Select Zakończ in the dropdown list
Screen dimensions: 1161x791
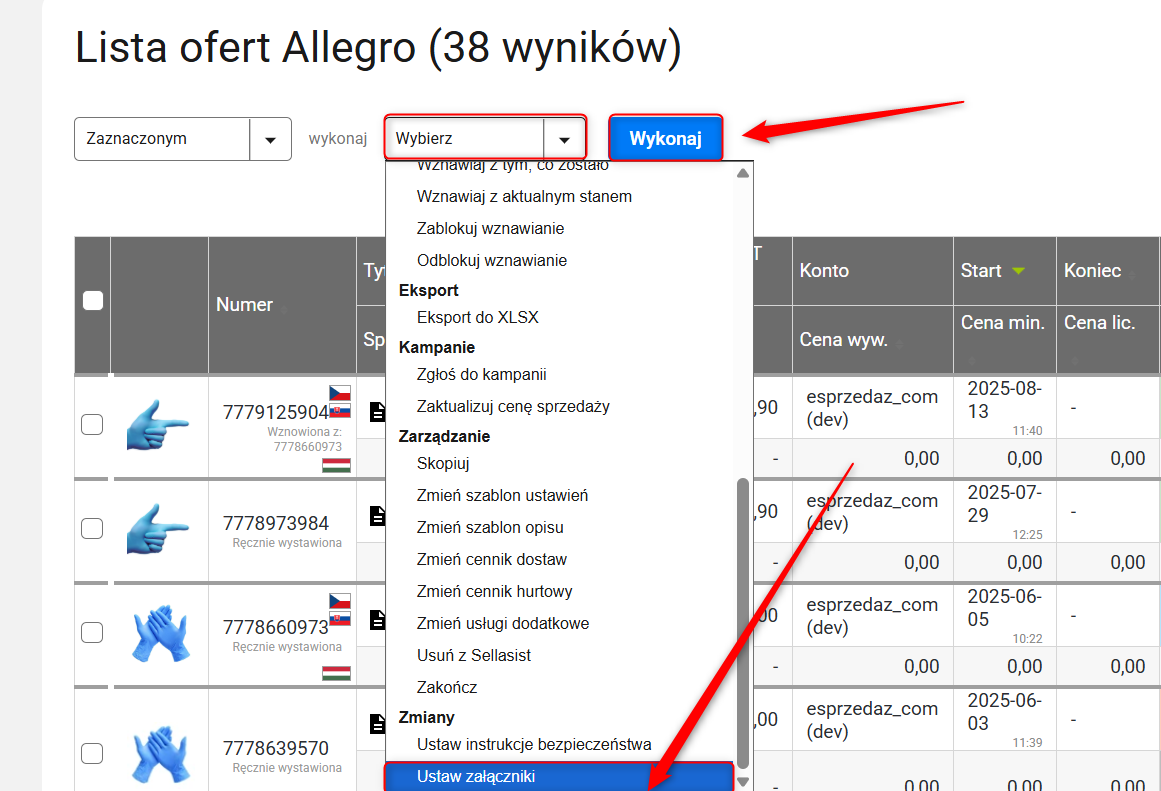pos(446,687)
